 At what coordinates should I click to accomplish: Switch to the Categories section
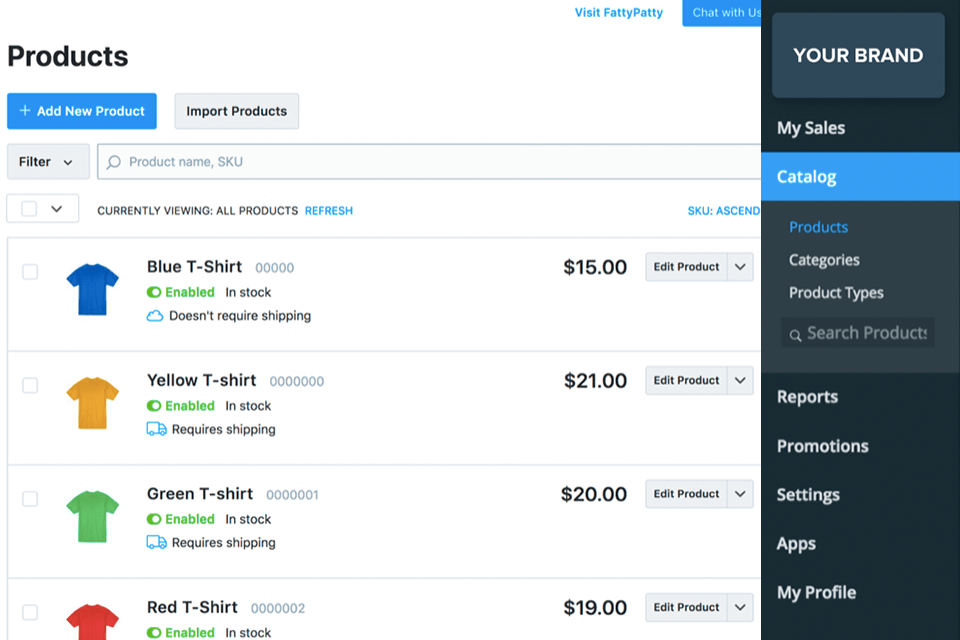(x=823, y=260)
